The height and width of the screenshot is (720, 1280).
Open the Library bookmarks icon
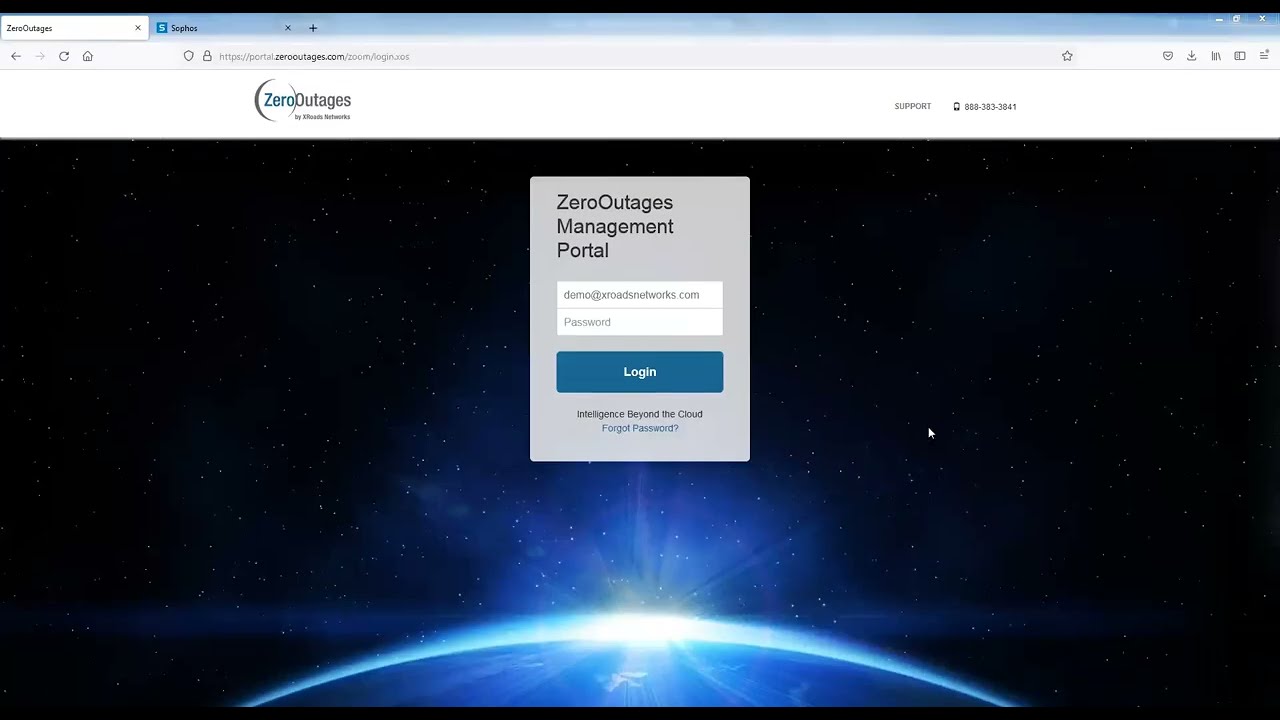(x=1216, y=56)
